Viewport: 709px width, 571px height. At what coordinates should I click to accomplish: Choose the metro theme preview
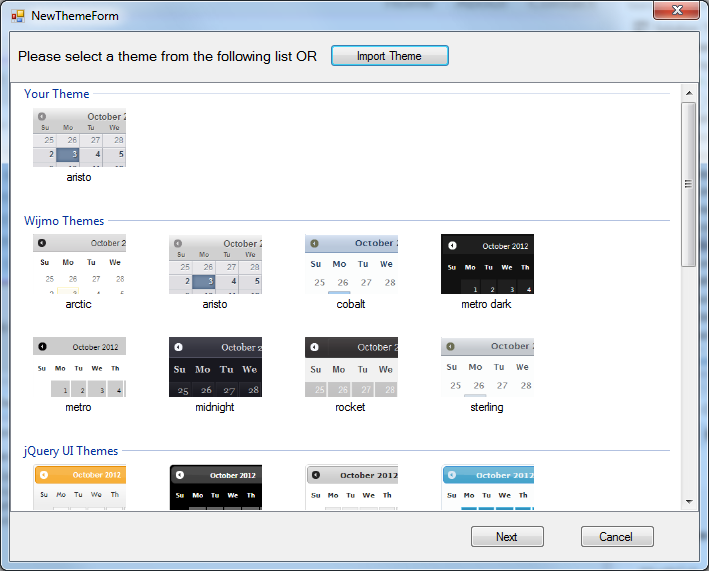[79, 367]
